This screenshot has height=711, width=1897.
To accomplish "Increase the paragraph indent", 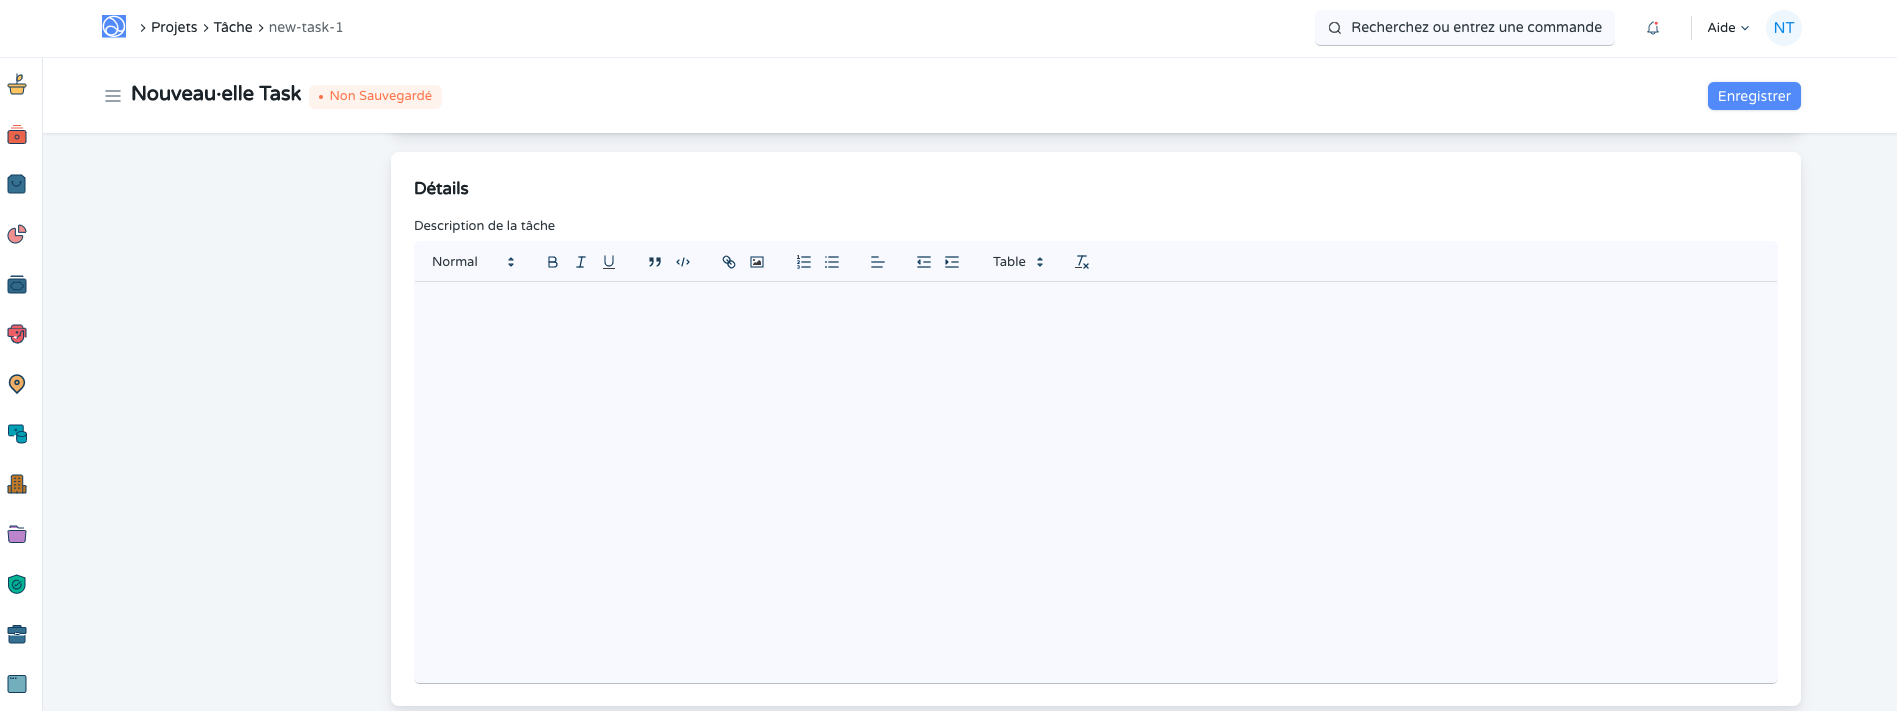I will tap(951, 262).
